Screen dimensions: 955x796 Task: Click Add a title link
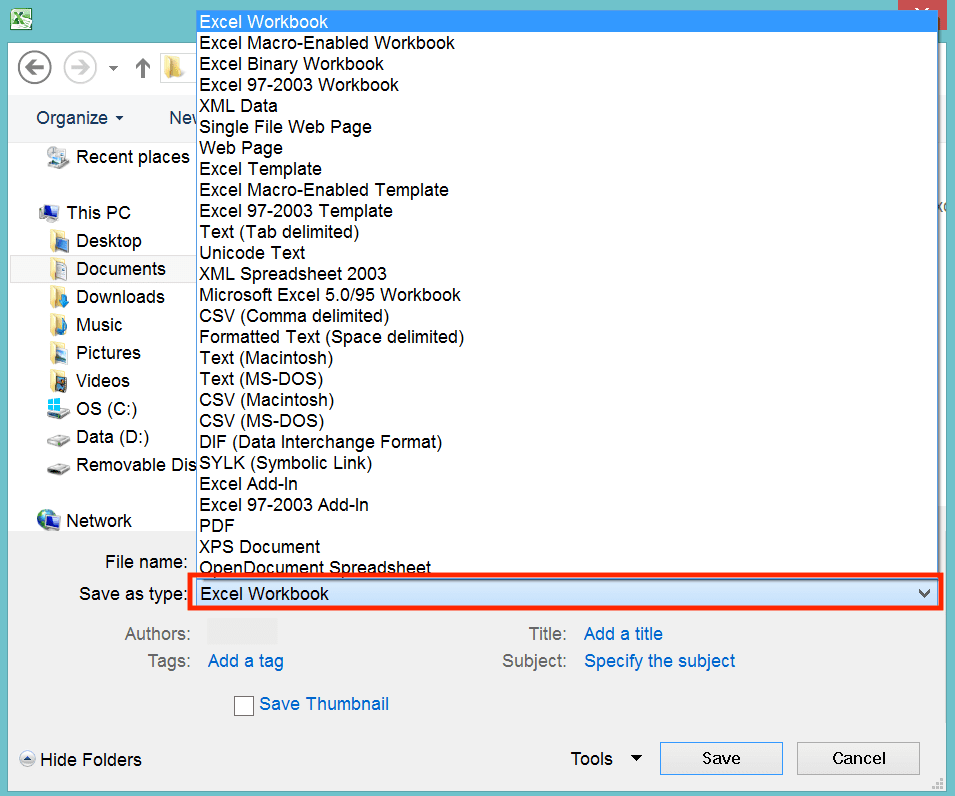coord(623,634)
